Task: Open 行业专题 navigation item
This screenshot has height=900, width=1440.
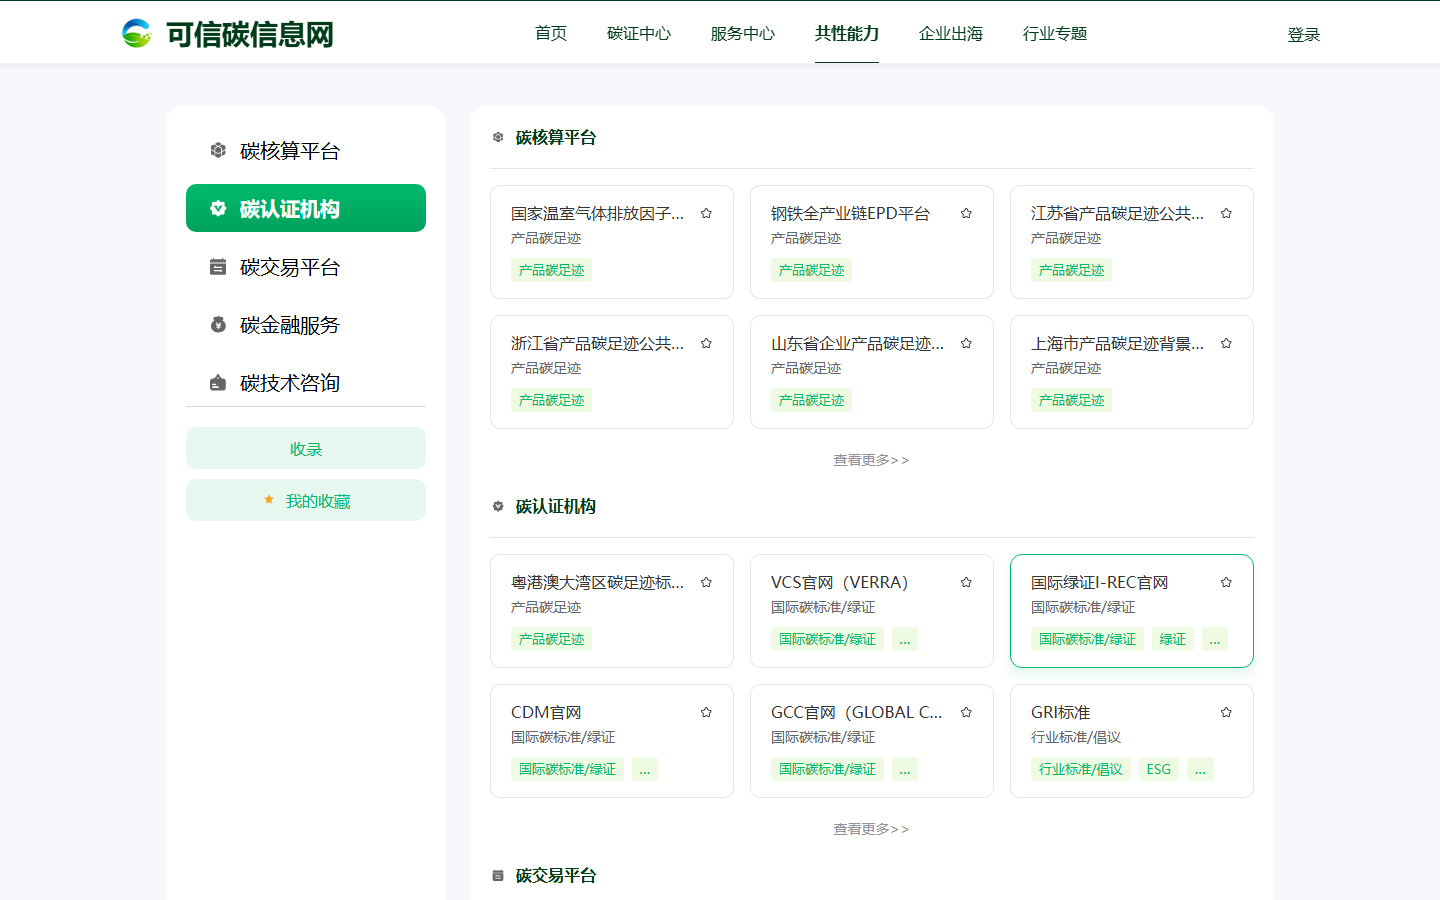Action: point(1055,33)
